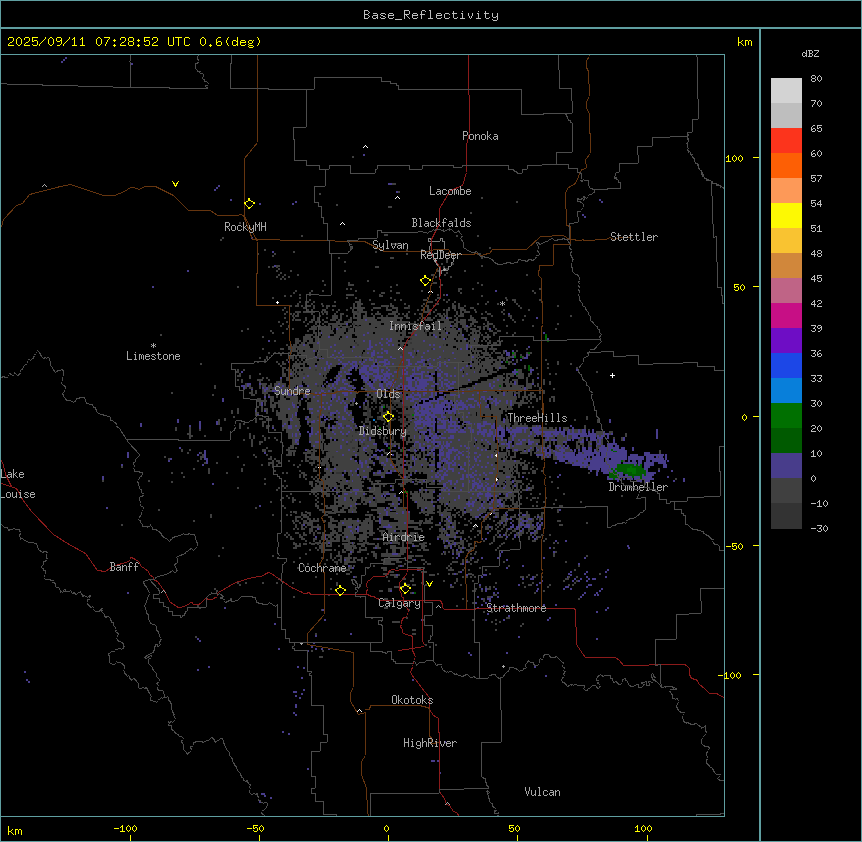Click the Base_Reflectivity title
862x842 pixels.
431,15
